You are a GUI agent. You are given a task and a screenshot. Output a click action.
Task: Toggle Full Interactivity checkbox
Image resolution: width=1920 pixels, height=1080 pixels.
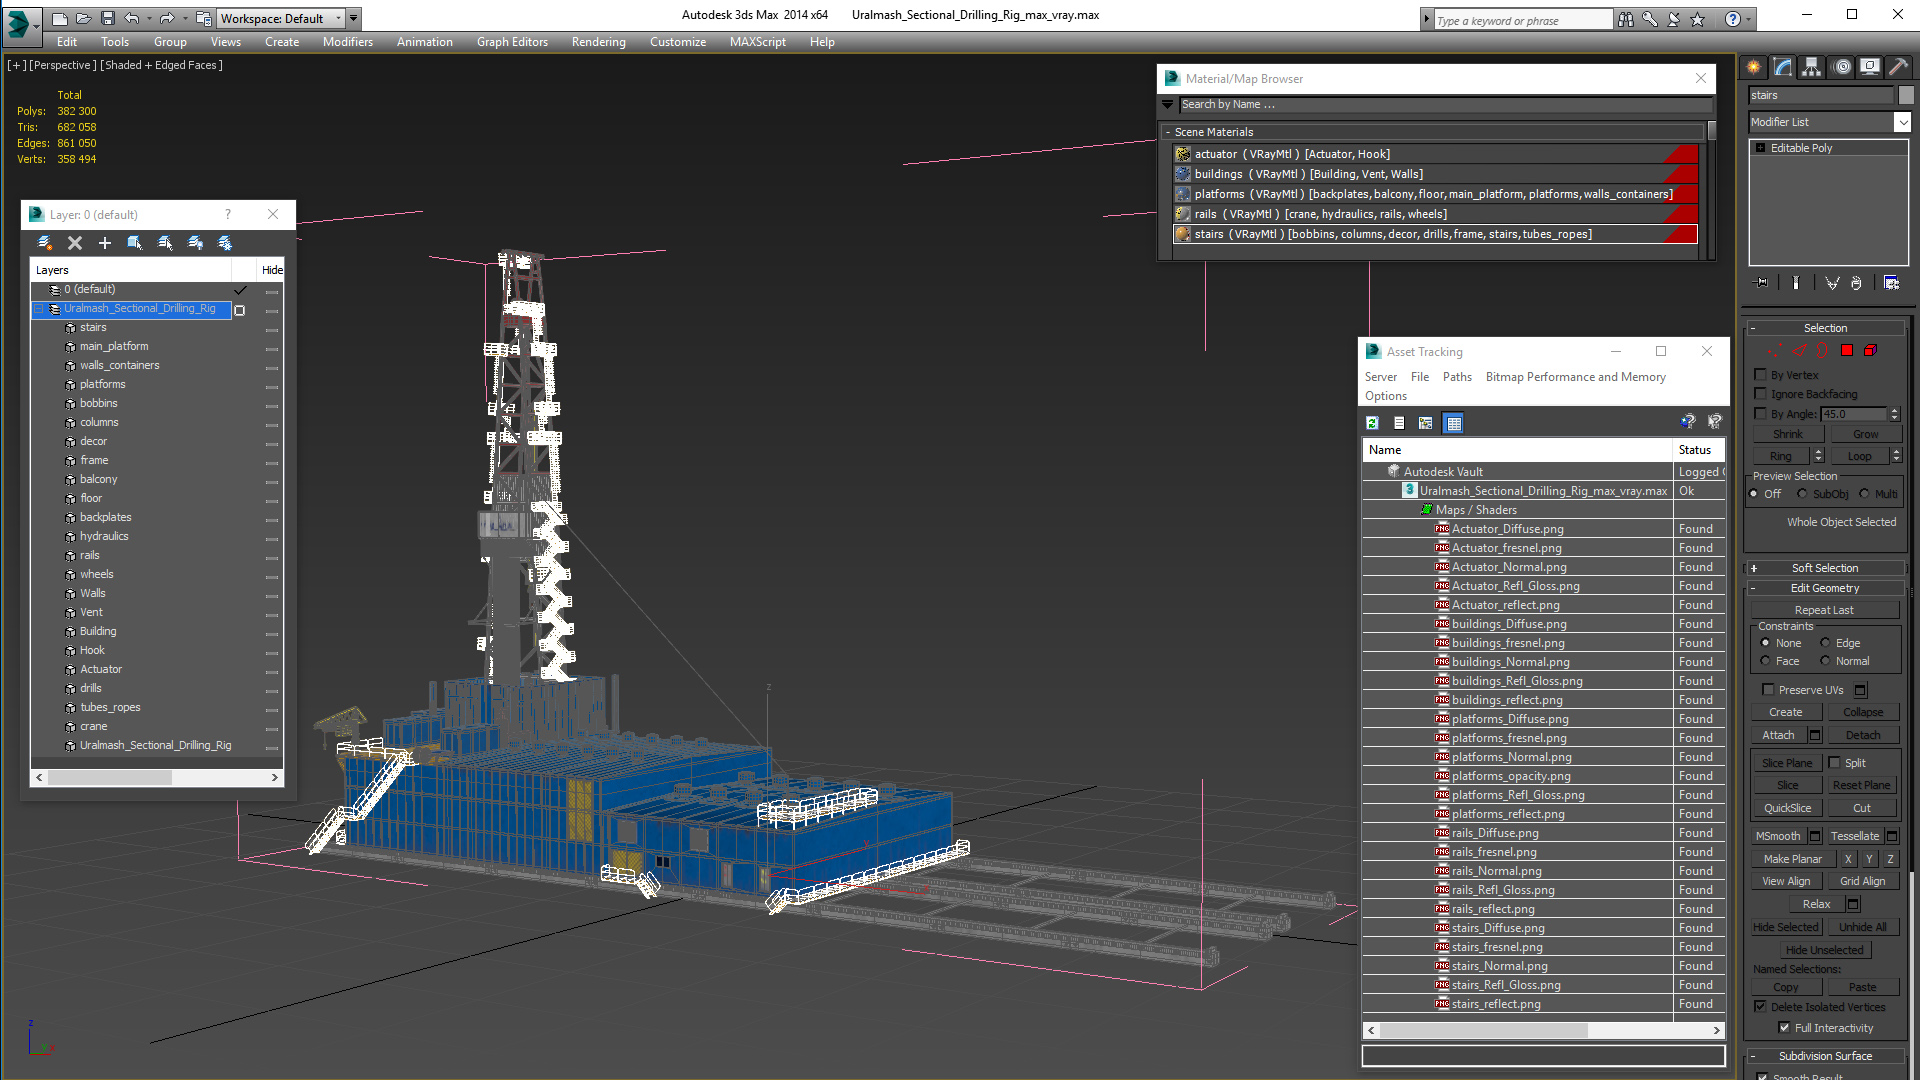tap(1784, 1028)
